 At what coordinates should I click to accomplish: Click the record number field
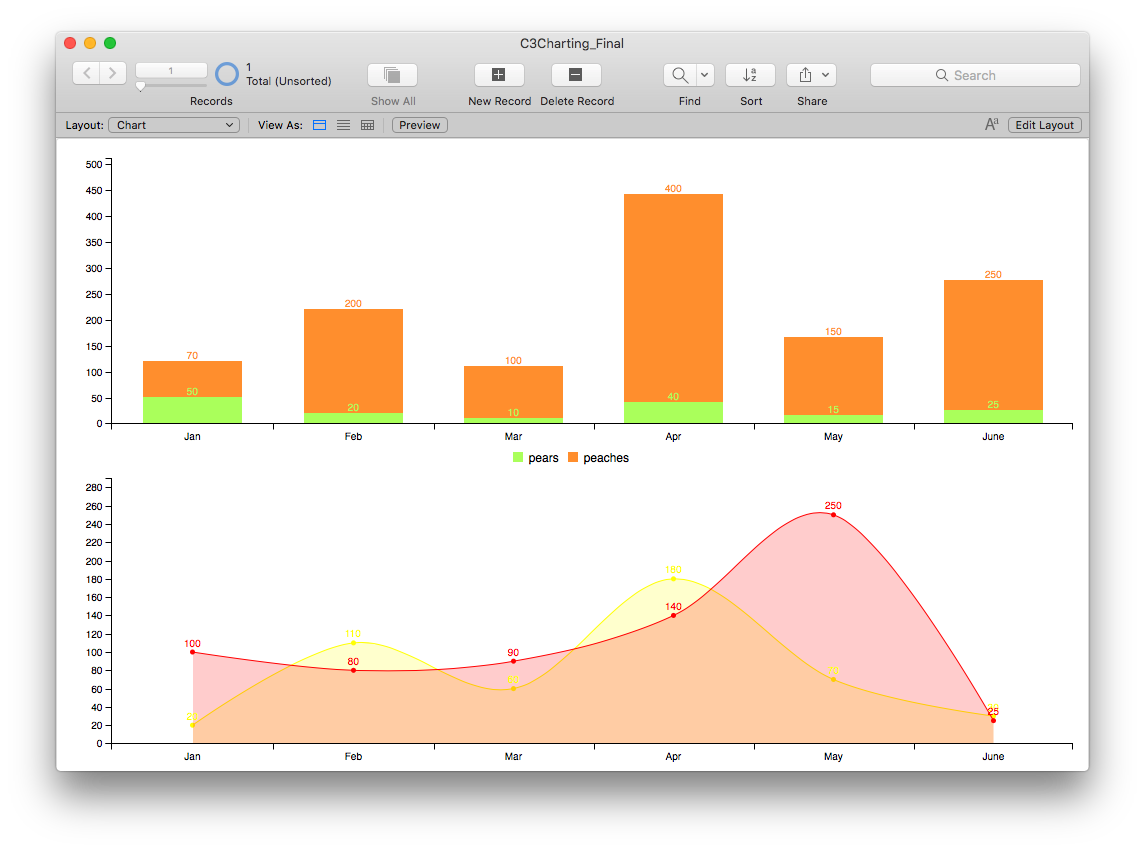pos(171,71)
